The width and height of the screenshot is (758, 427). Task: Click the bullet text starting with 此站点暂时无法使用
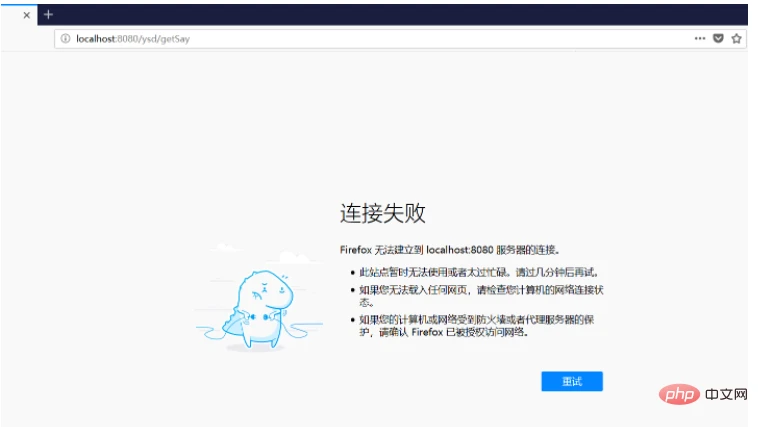click(479, 272)
